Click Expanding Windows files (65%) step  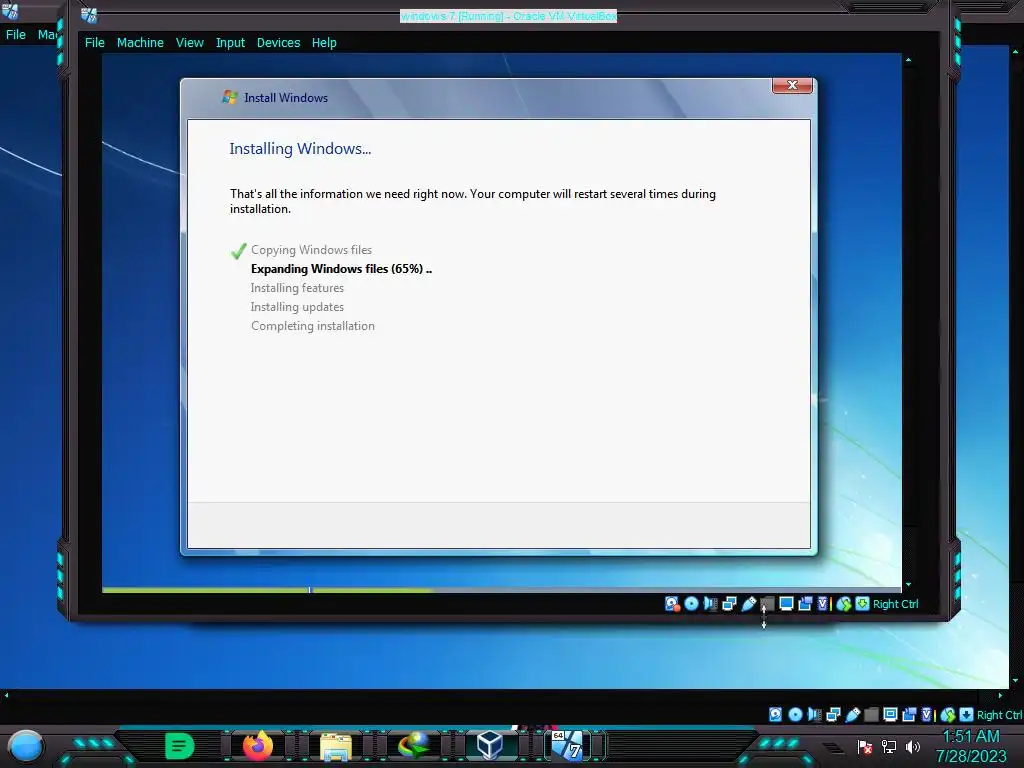click(342, 269)
